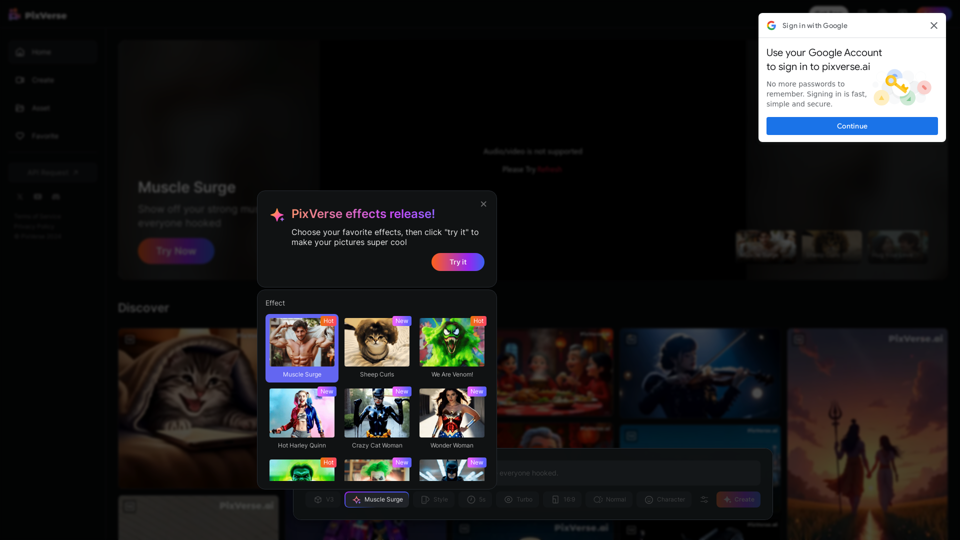This screenshot has width=960, height=540.
Task: Go to Home in the sidebar
Action: pyautogui.click(x=53, y=52)
